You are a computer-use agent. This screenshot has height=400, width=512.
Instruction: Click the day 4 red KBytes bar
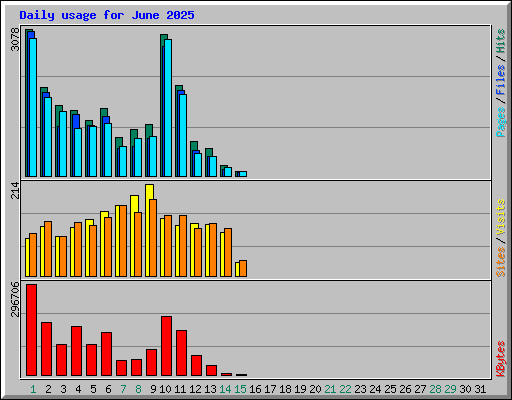pos(76,351)
